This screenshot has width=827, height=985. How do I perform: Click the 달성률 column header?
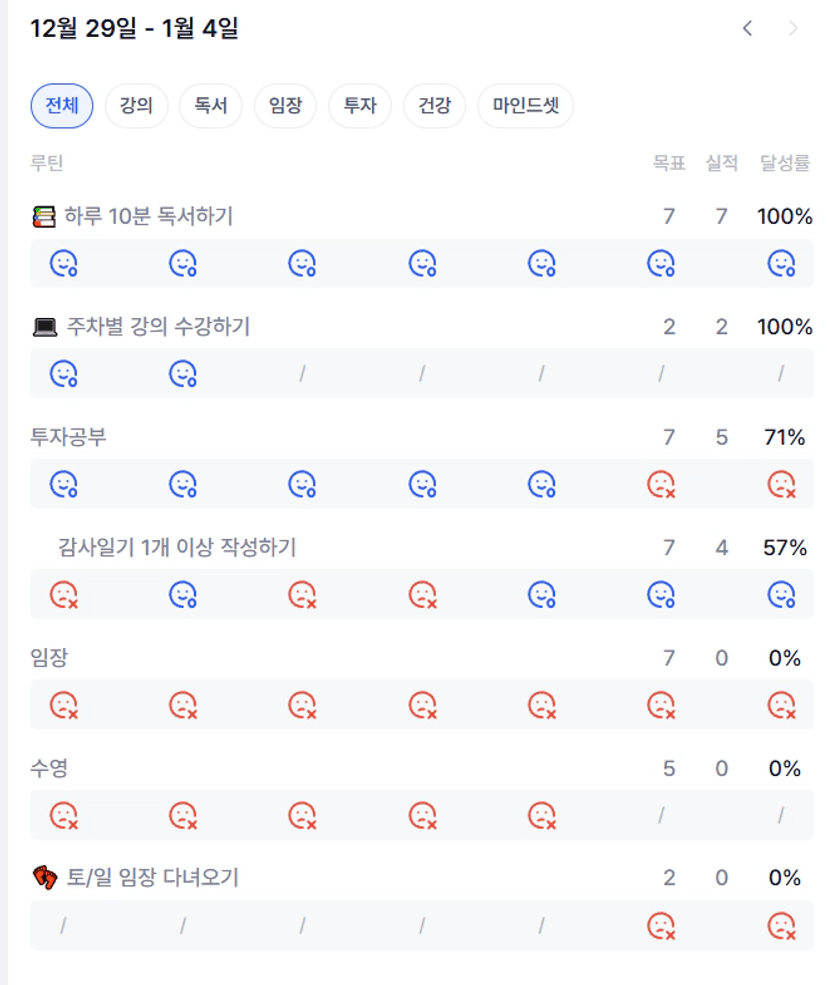pos(785,163)
